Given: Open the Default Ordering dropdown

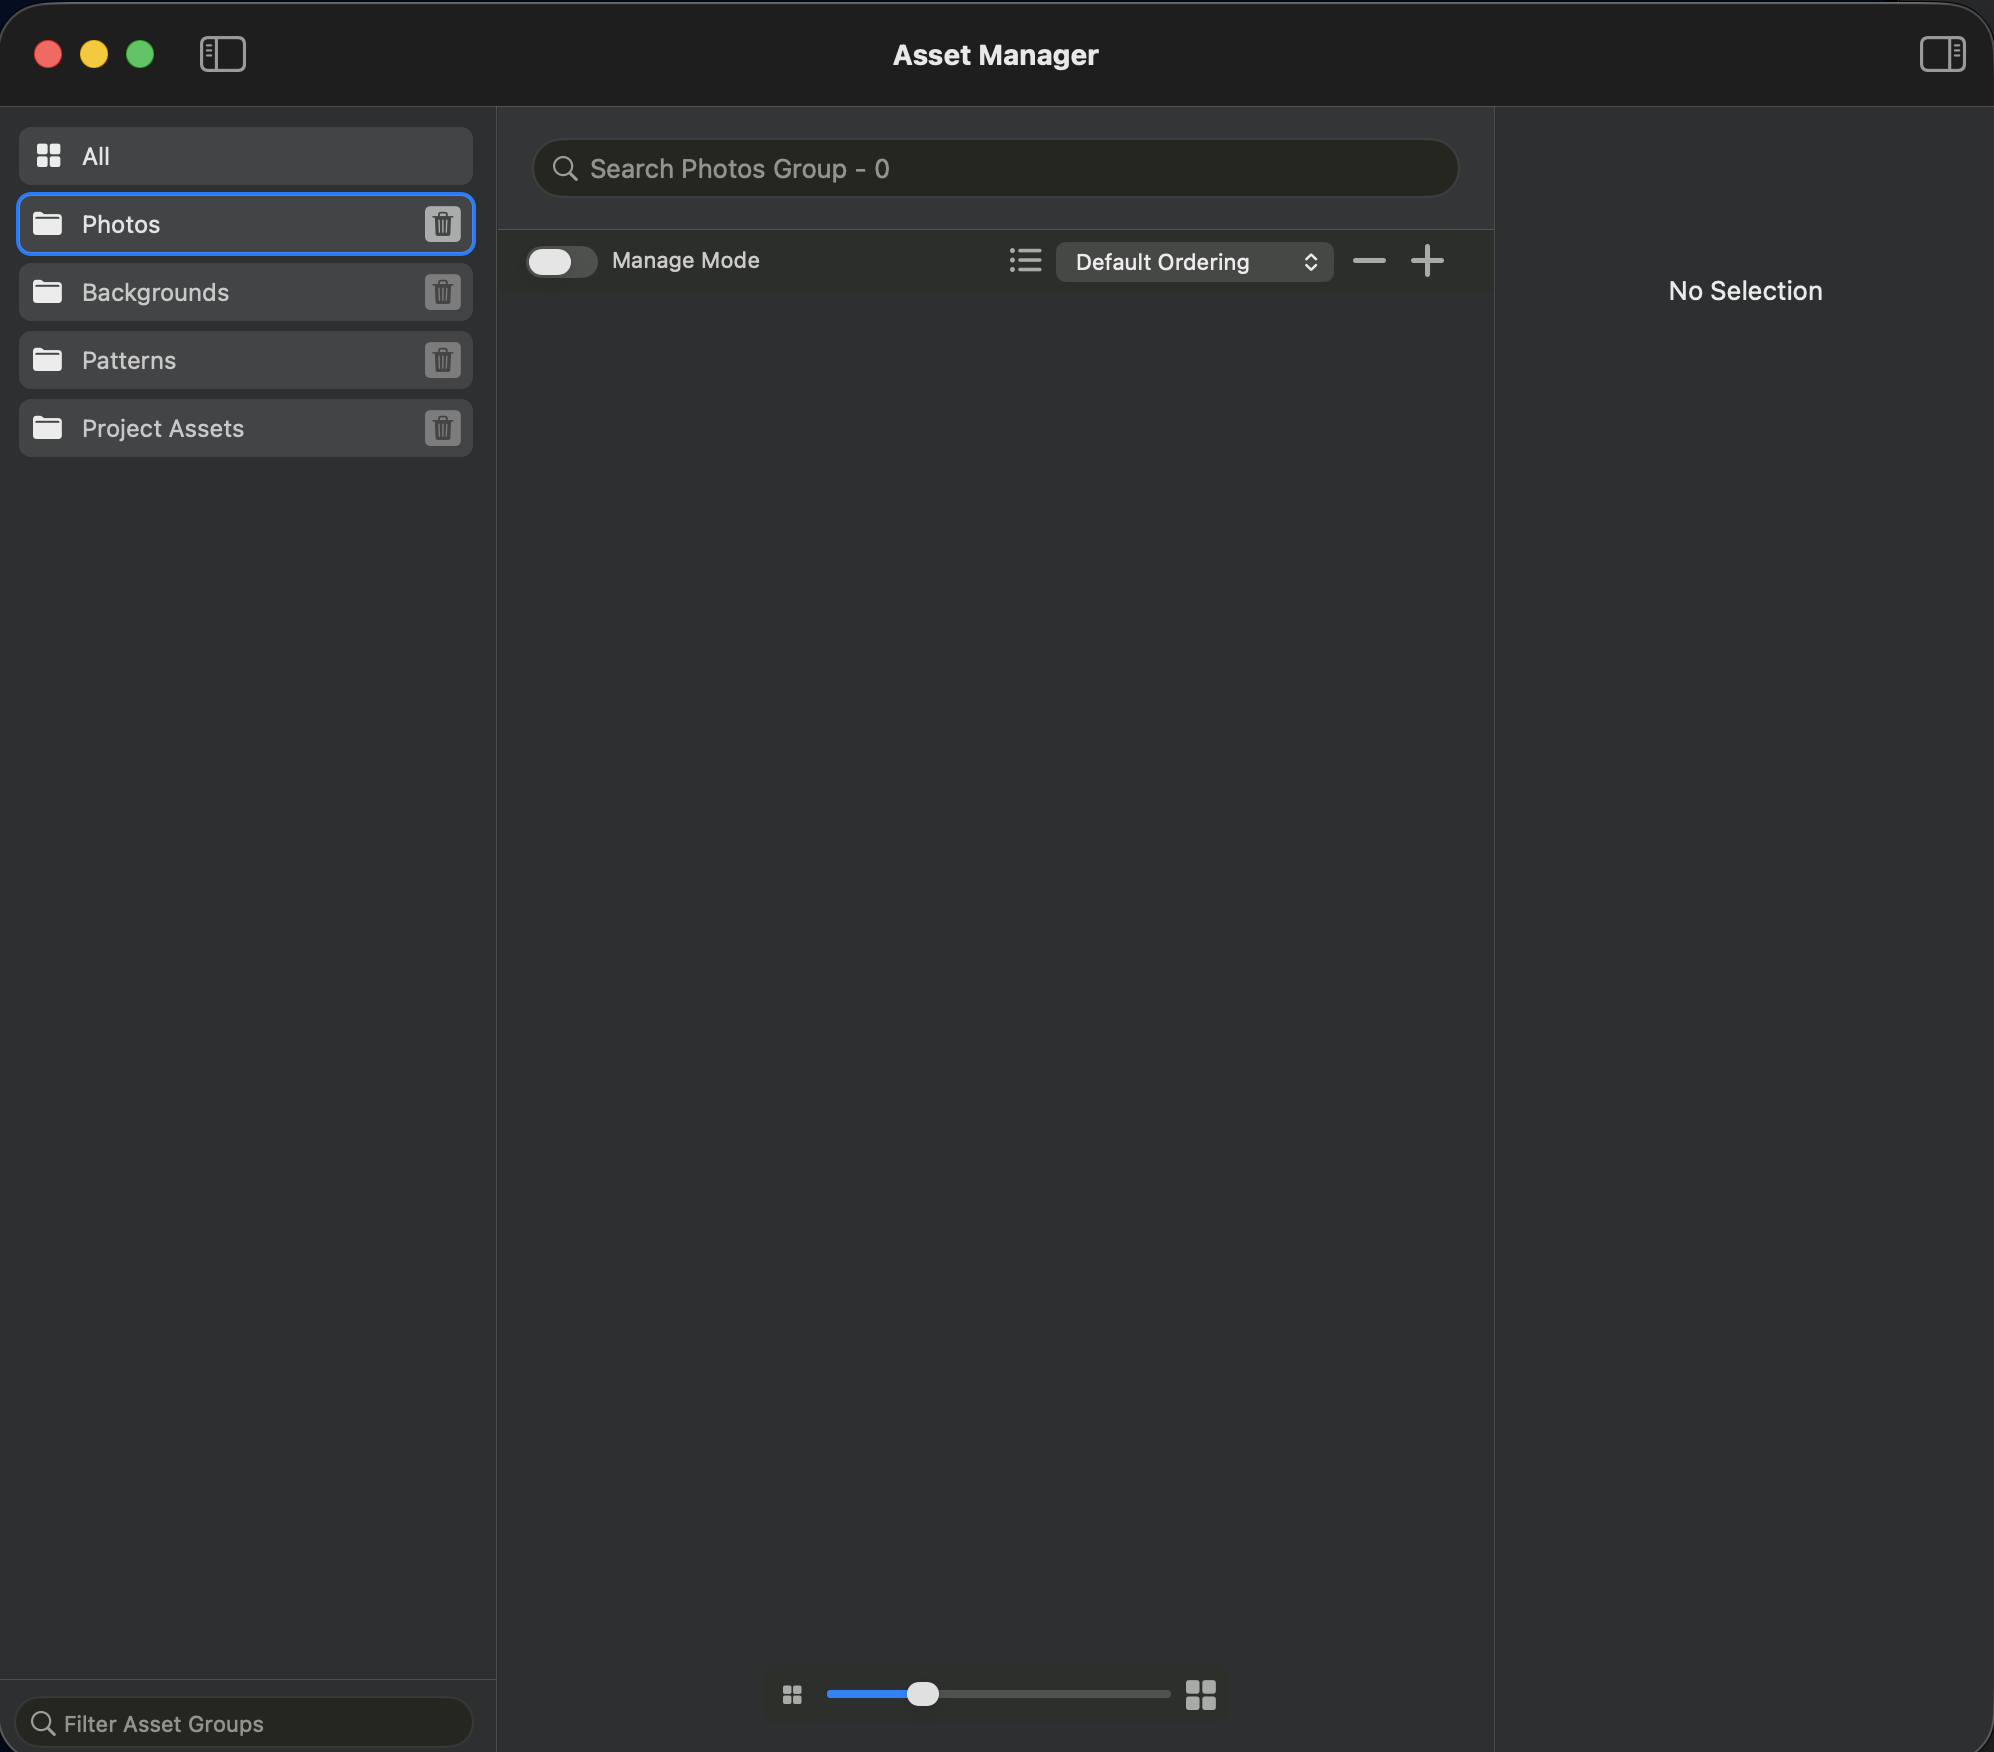Looking at the screenshot, I should (1194, 262).
